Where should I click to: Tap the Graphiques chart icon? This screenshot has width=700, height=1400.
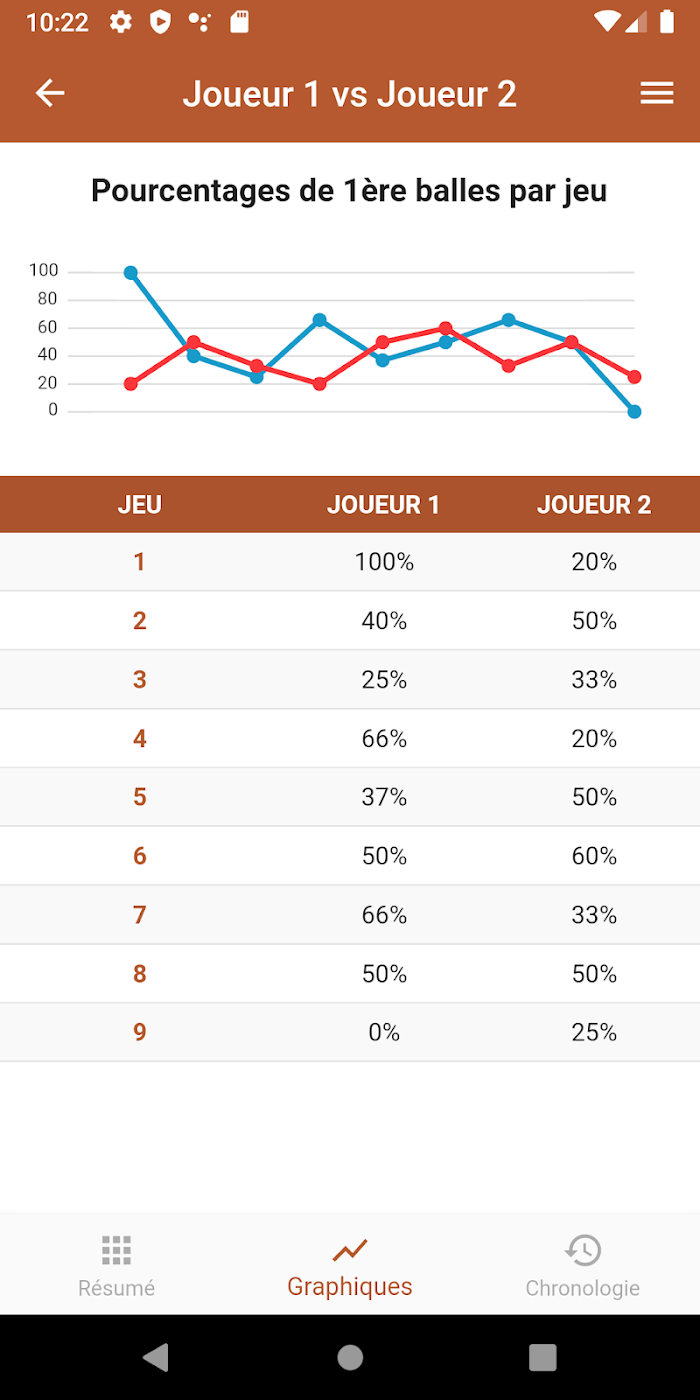[350, 1249]
